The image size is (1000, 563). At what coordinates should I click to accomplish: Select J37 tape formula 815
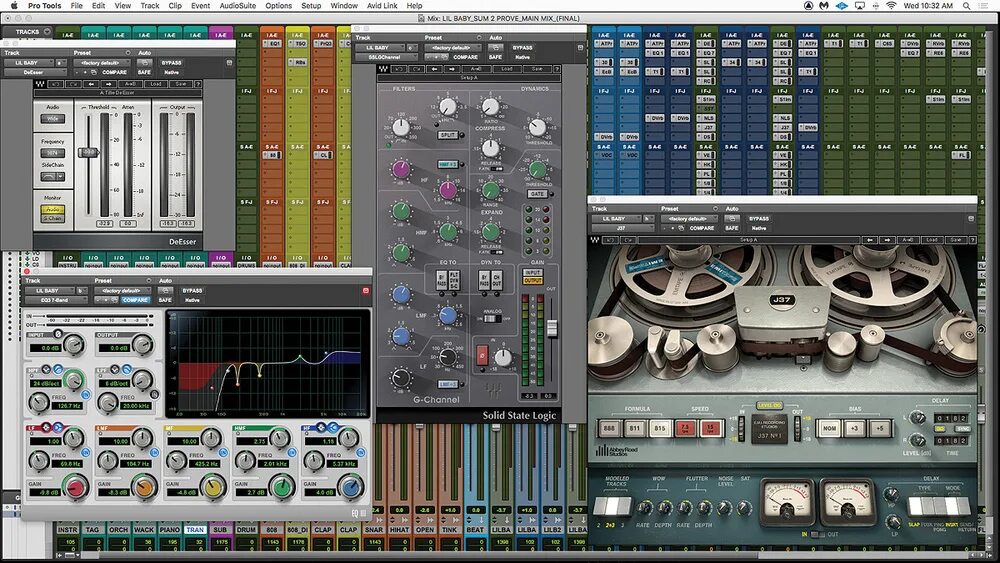coord(659,428)
